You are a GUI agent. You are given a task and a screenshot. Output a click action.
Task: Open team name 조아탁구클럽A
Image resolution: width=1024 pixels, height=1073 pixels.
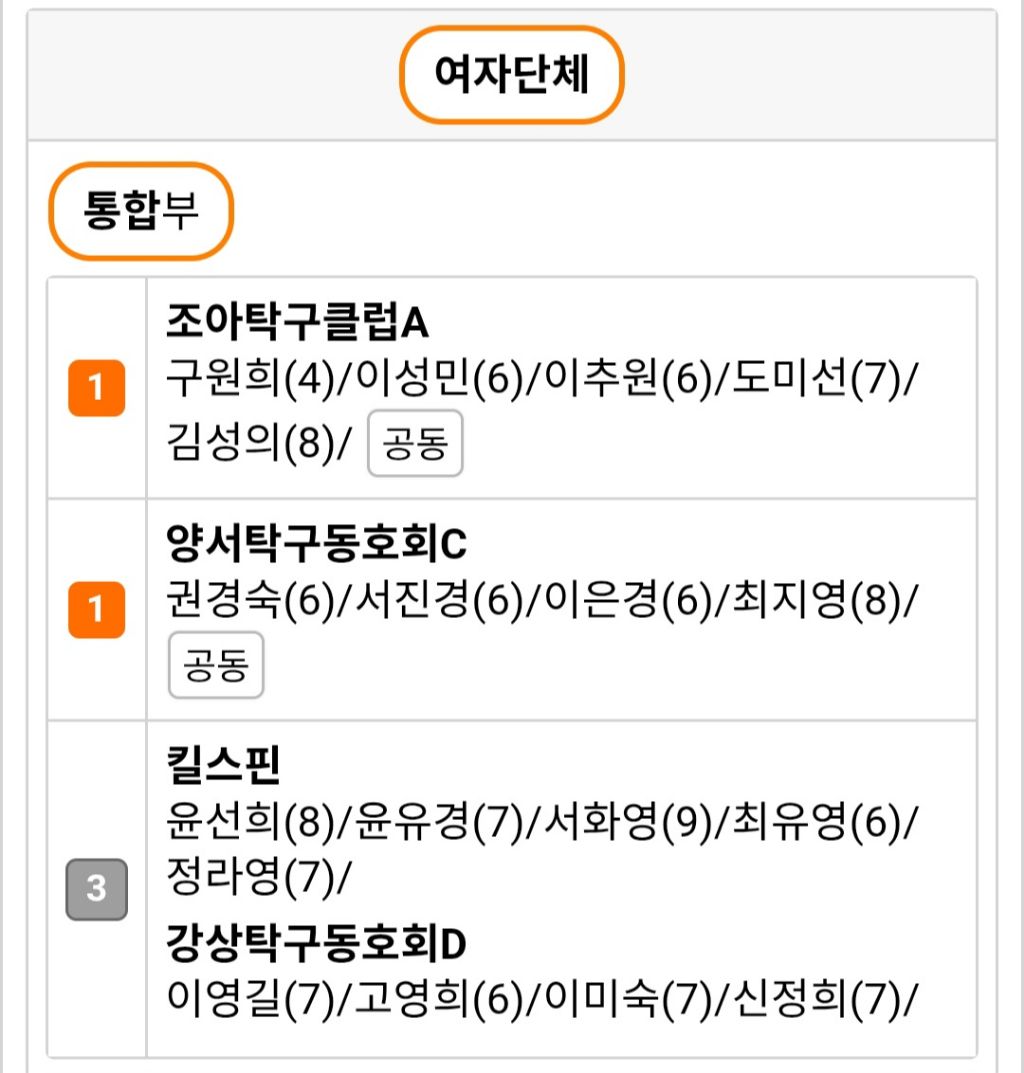297,322
